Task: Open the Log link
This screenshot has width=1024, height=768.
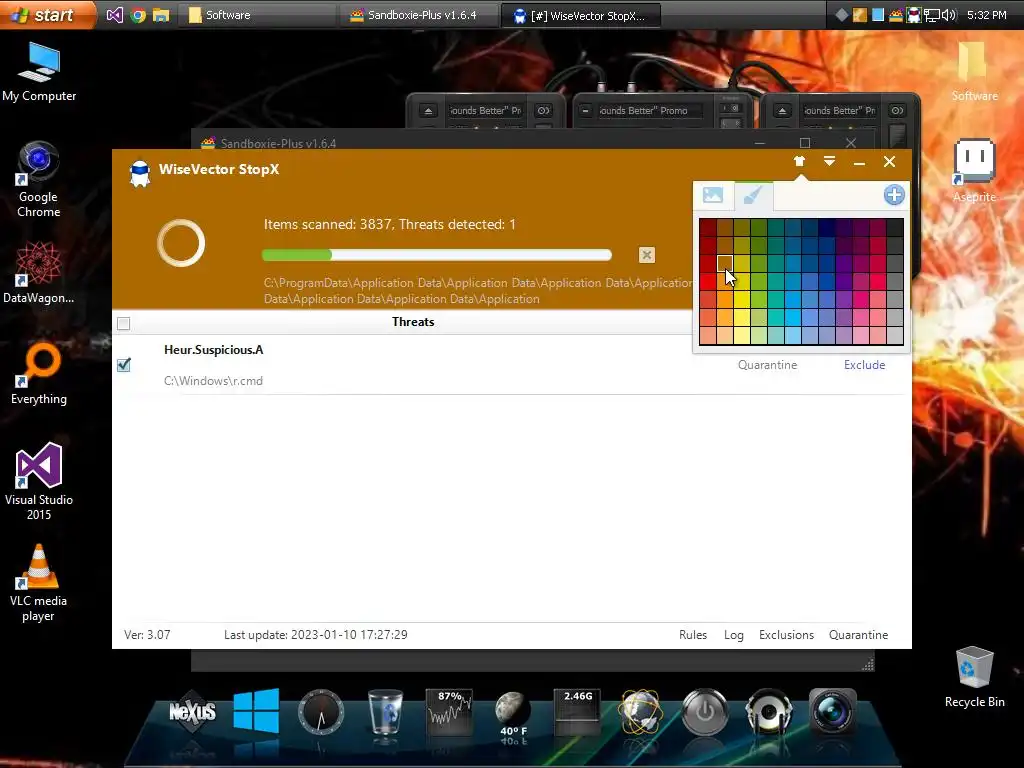Action: [733, 635]
